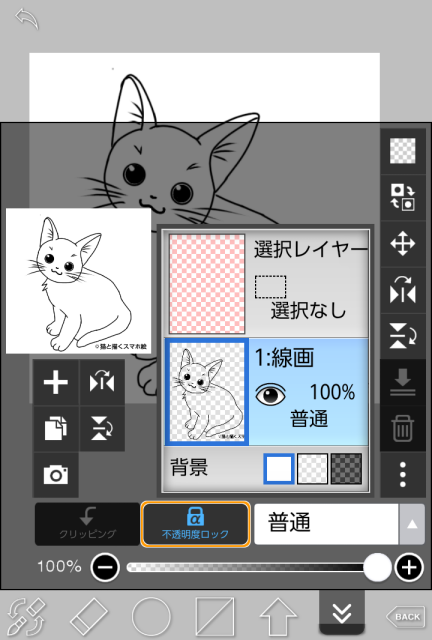Switch brush and eraser tool icon
Image resolution: width=432 pixels, height=640 pixels.
point(27,616)
